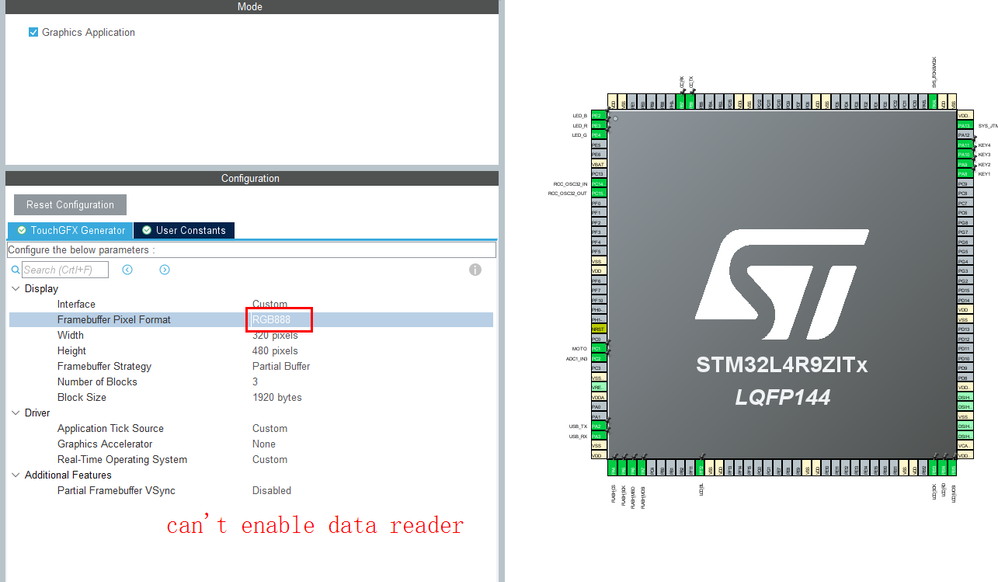Screen dimensions: 998x582
Task: Click the info icon in Configuration panel
Action: pyautogui.click(x=475, y=270)
